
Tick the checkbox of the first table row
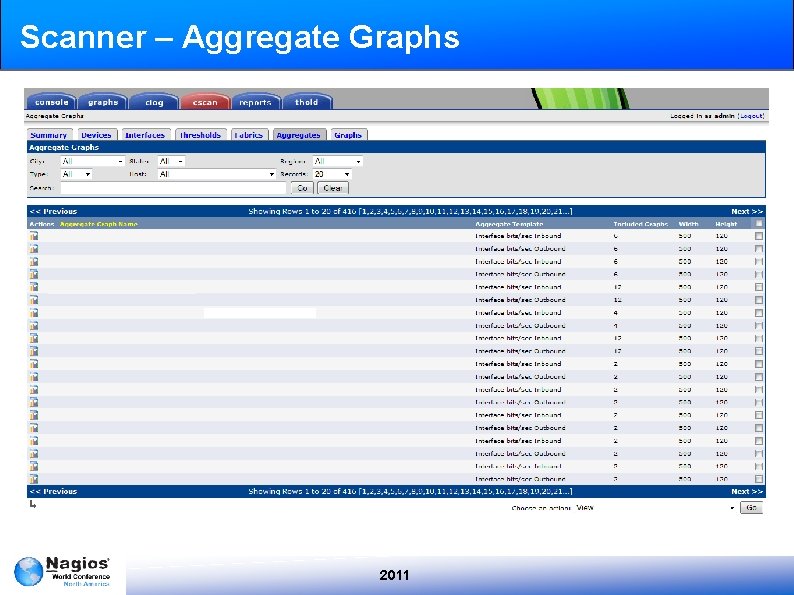tap(759, 236)
